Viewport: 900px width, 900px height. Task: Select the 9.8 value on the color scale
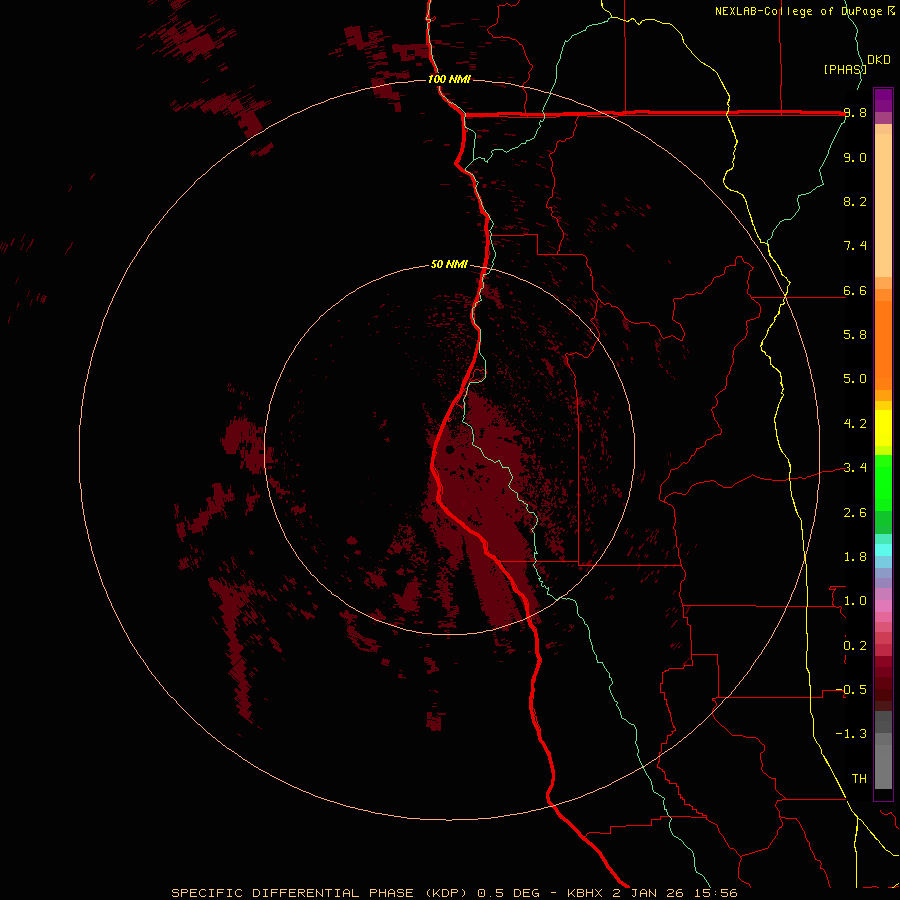(855, 113)
